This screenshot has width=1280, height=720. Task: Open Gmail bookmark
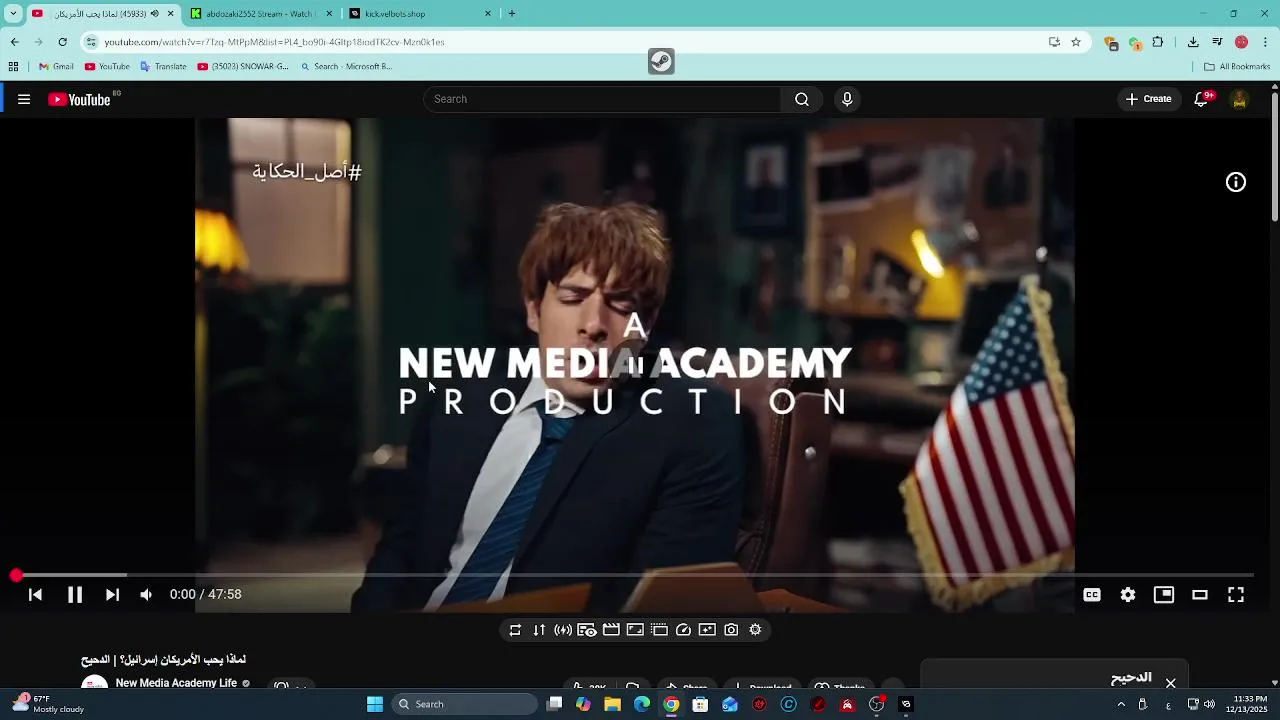56,67
